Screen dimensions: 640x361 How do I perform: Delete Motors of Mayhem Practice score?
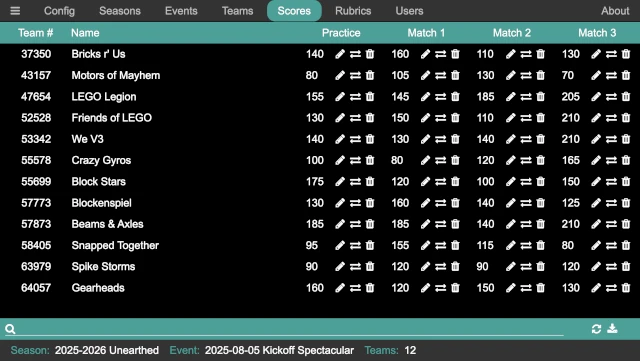pyautogui.click(x=370, y=75)
